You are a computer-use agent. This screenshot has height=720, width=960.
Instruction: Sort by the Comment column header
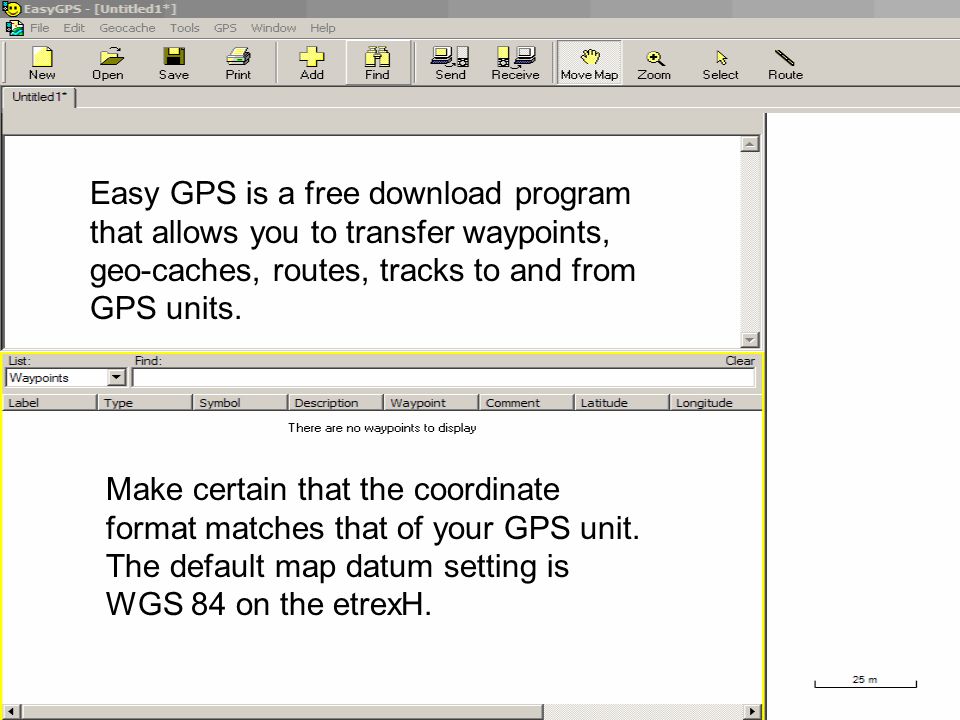[527, 403]
